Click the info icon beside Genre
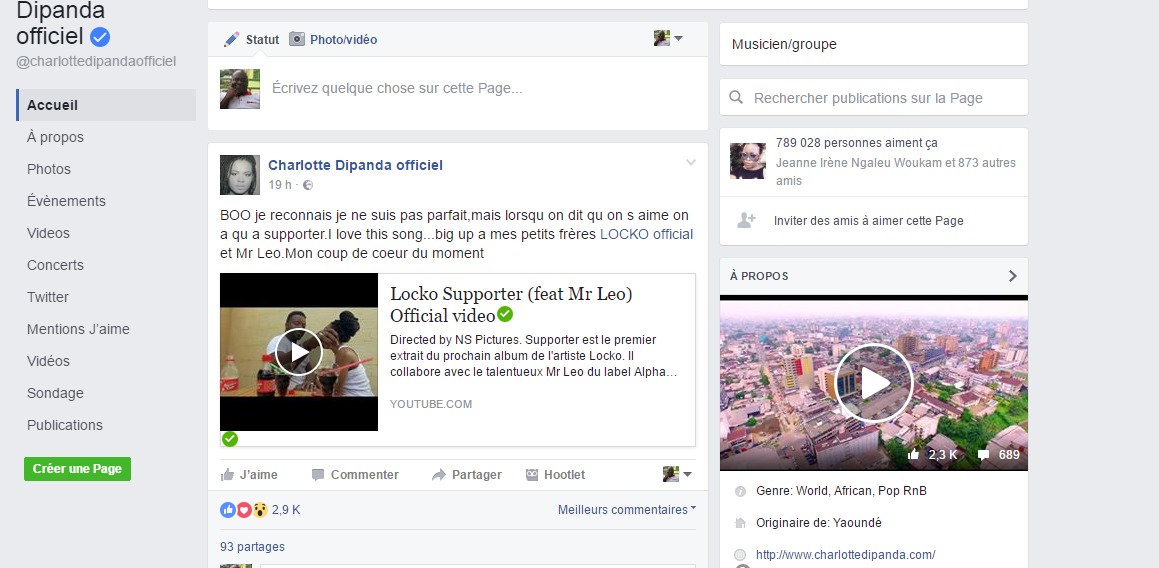The width and height of the screenshot is (1159, 568). point(740,491)
